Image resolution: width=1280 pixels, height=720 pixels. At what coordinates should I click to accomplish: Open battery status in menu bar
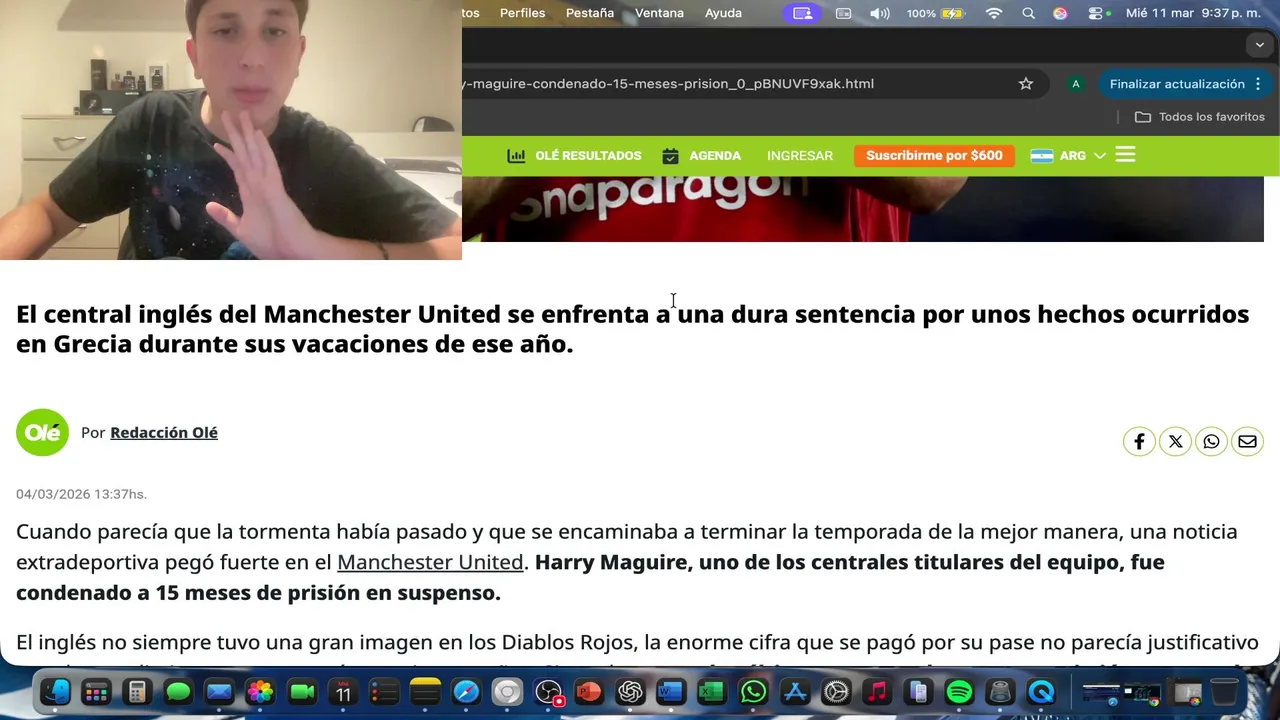point(935,13)
